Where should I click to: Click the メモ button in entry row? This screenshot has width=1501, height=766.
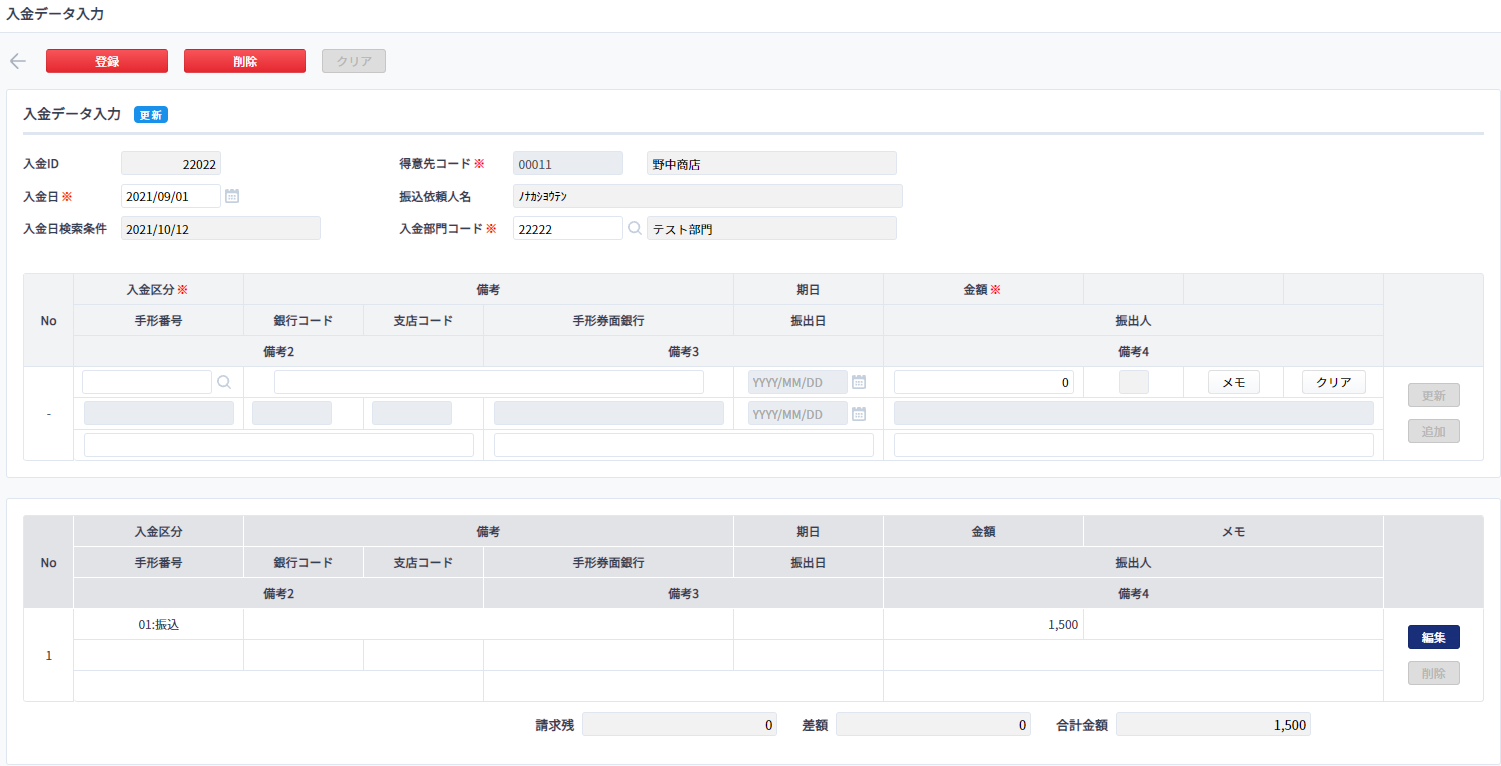pos(1234,382)
